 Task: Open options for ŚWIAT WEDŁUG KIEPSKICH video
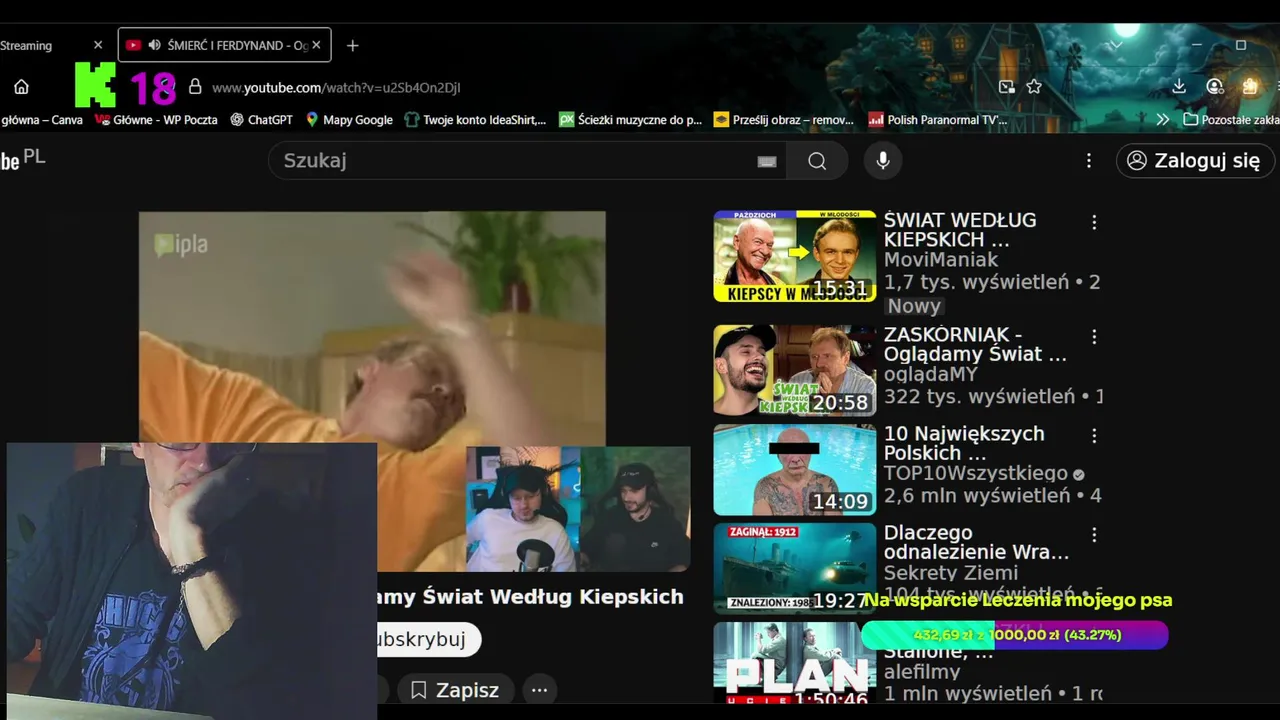1094,222
